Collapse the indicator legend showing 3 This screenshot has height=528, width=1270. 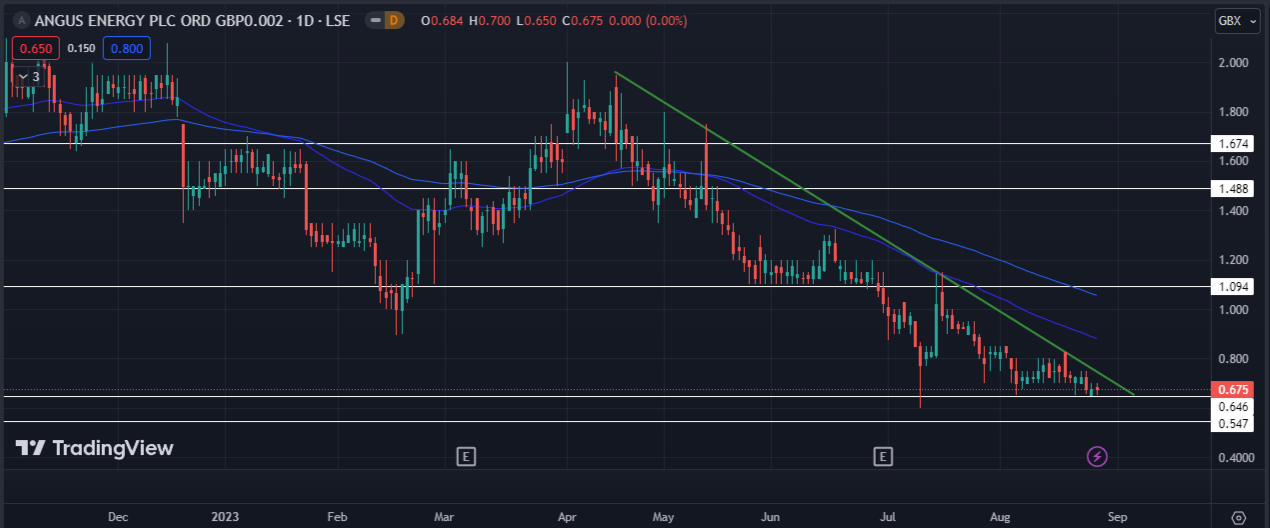click(x=28, y=76)
